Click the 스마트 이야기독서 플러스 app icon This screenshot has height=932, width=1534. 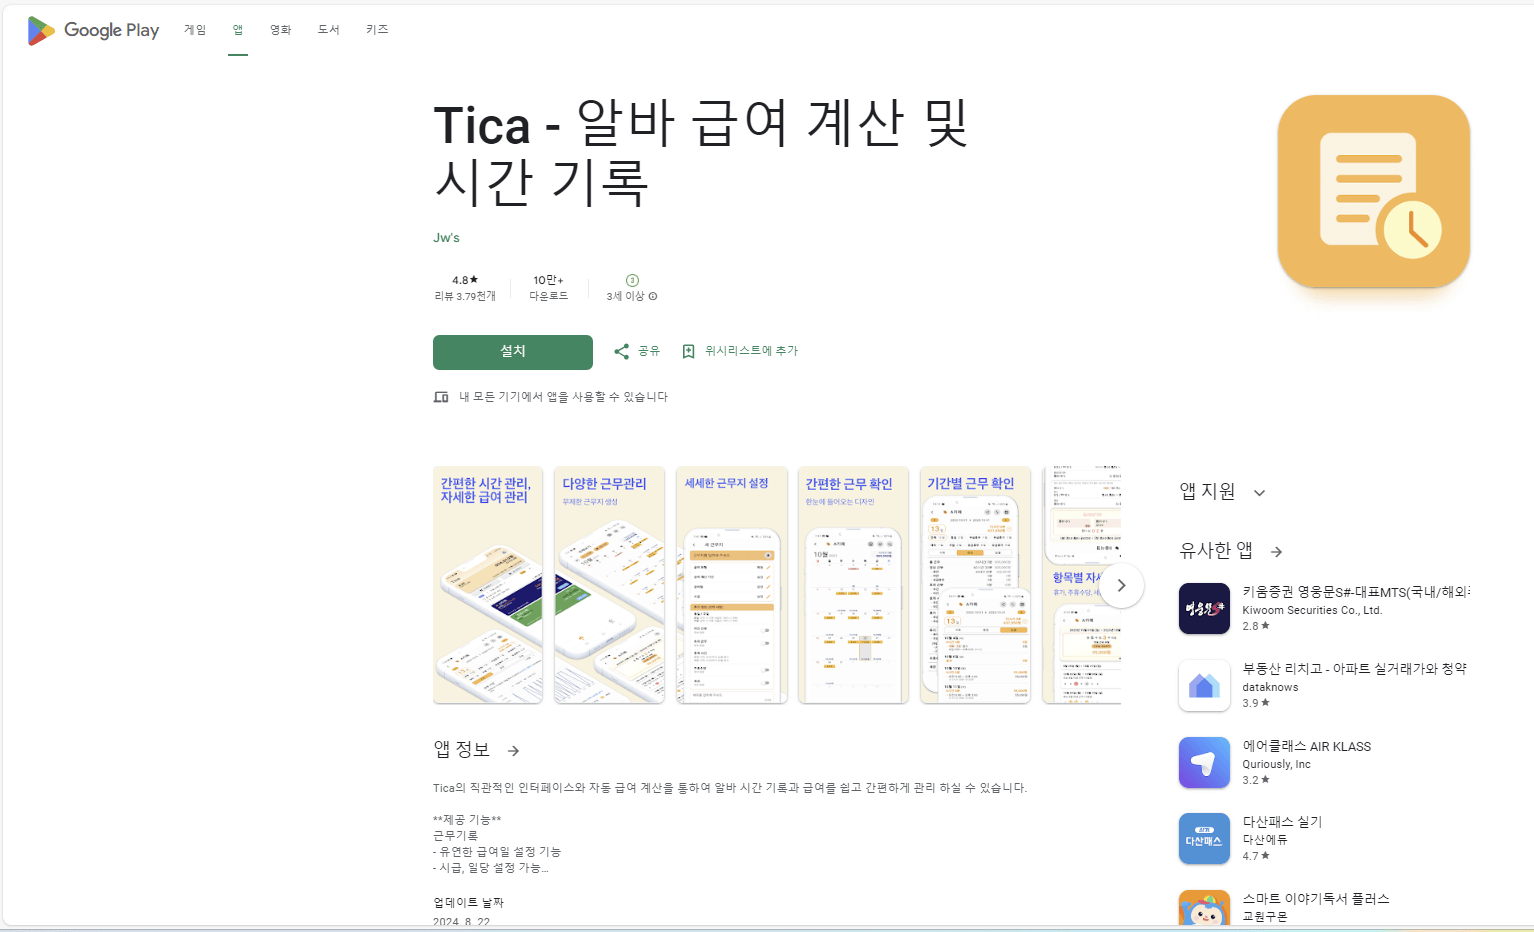click(1204, 910)
